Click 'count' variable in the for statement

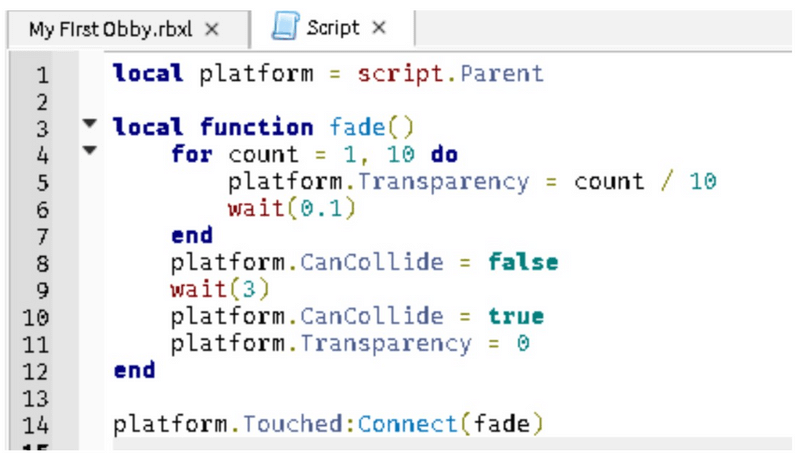tap(263, 155)
